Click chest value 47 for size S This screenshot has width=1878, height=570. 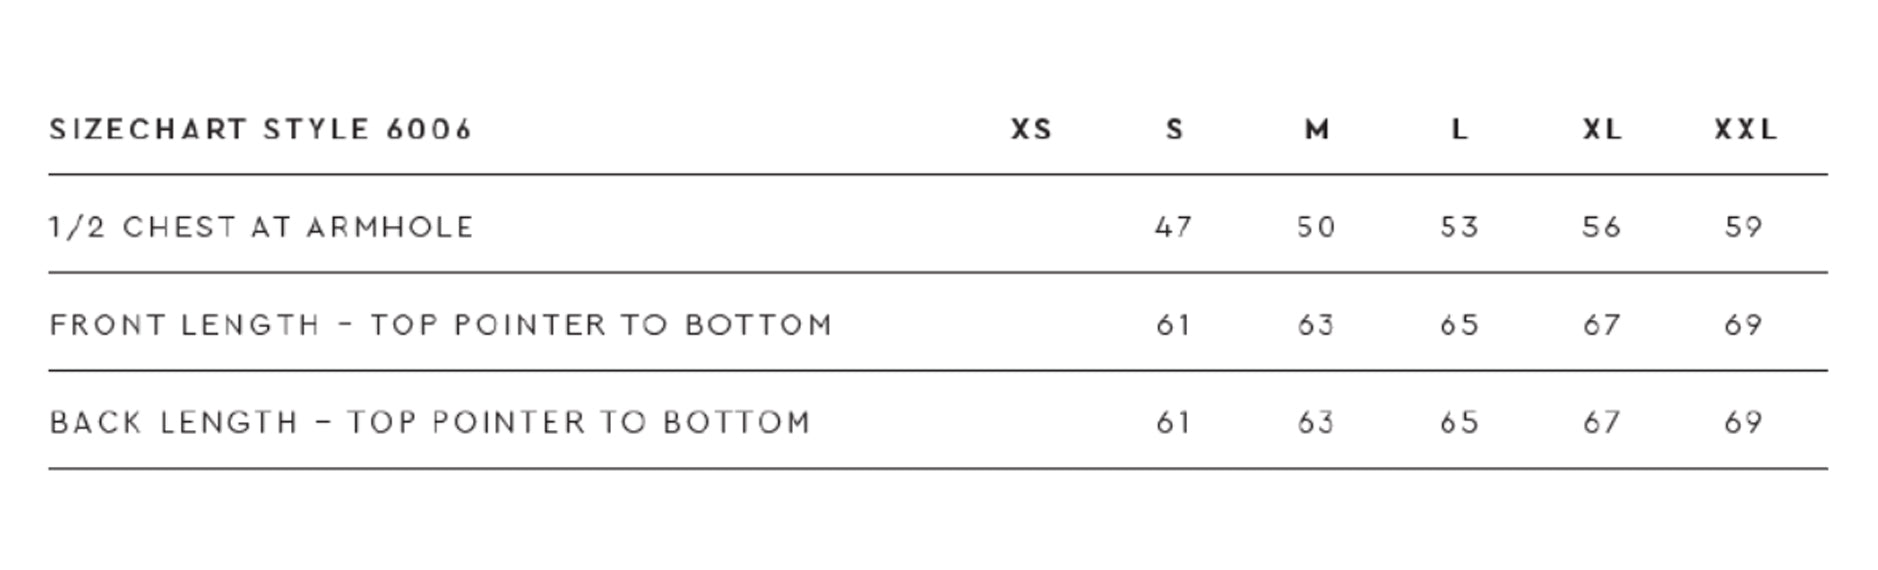[1173, 228]
